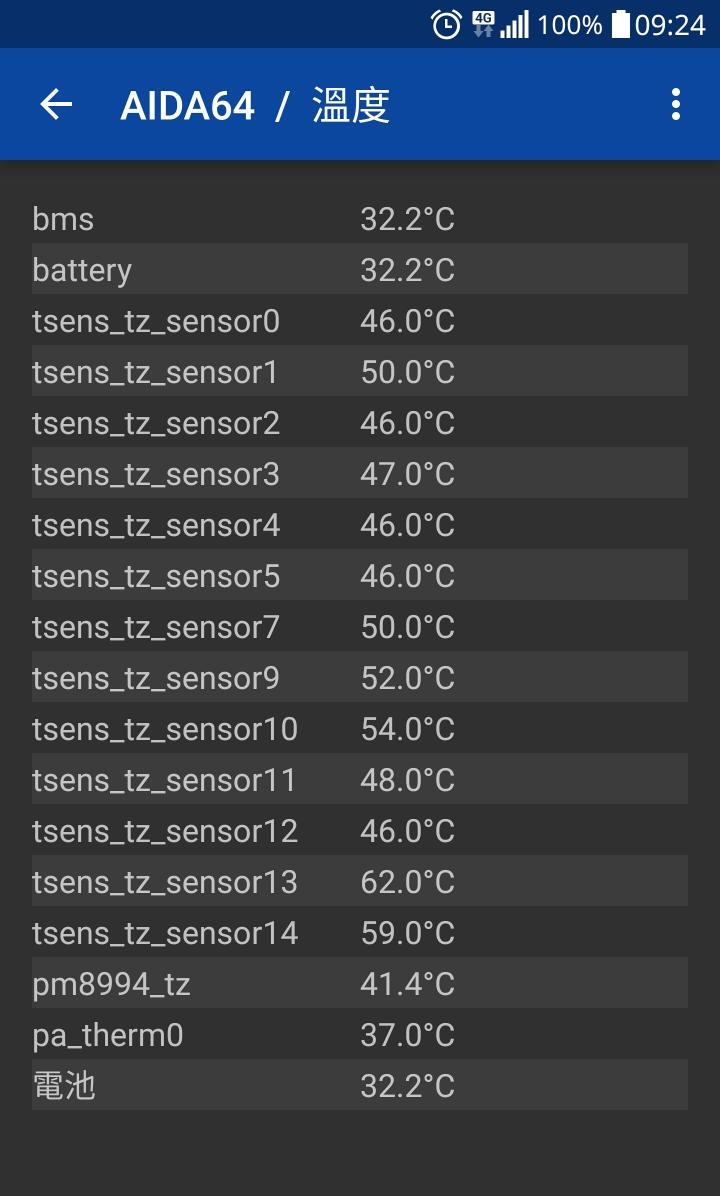Tap the battery status icon
Viewport: 720px width, 1196px height.
click(x=622, y=24)
